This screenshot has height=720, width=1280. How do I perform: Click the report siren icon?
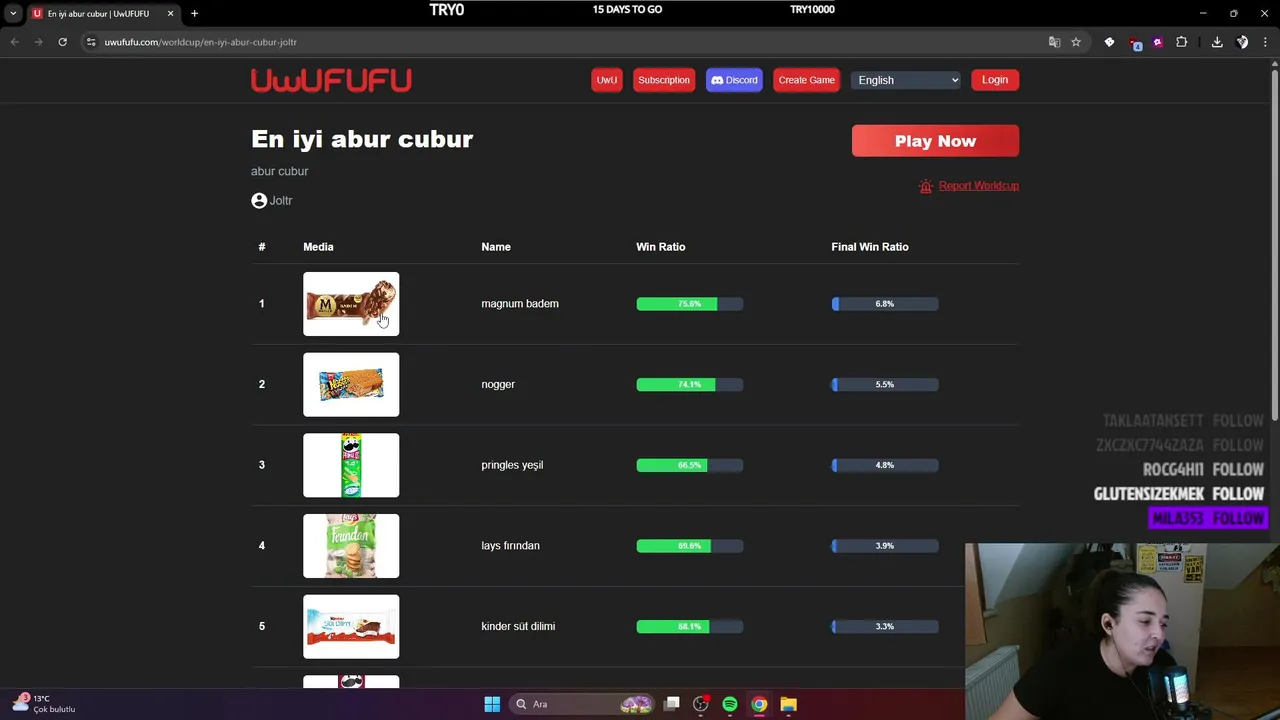tap(925, 186)
